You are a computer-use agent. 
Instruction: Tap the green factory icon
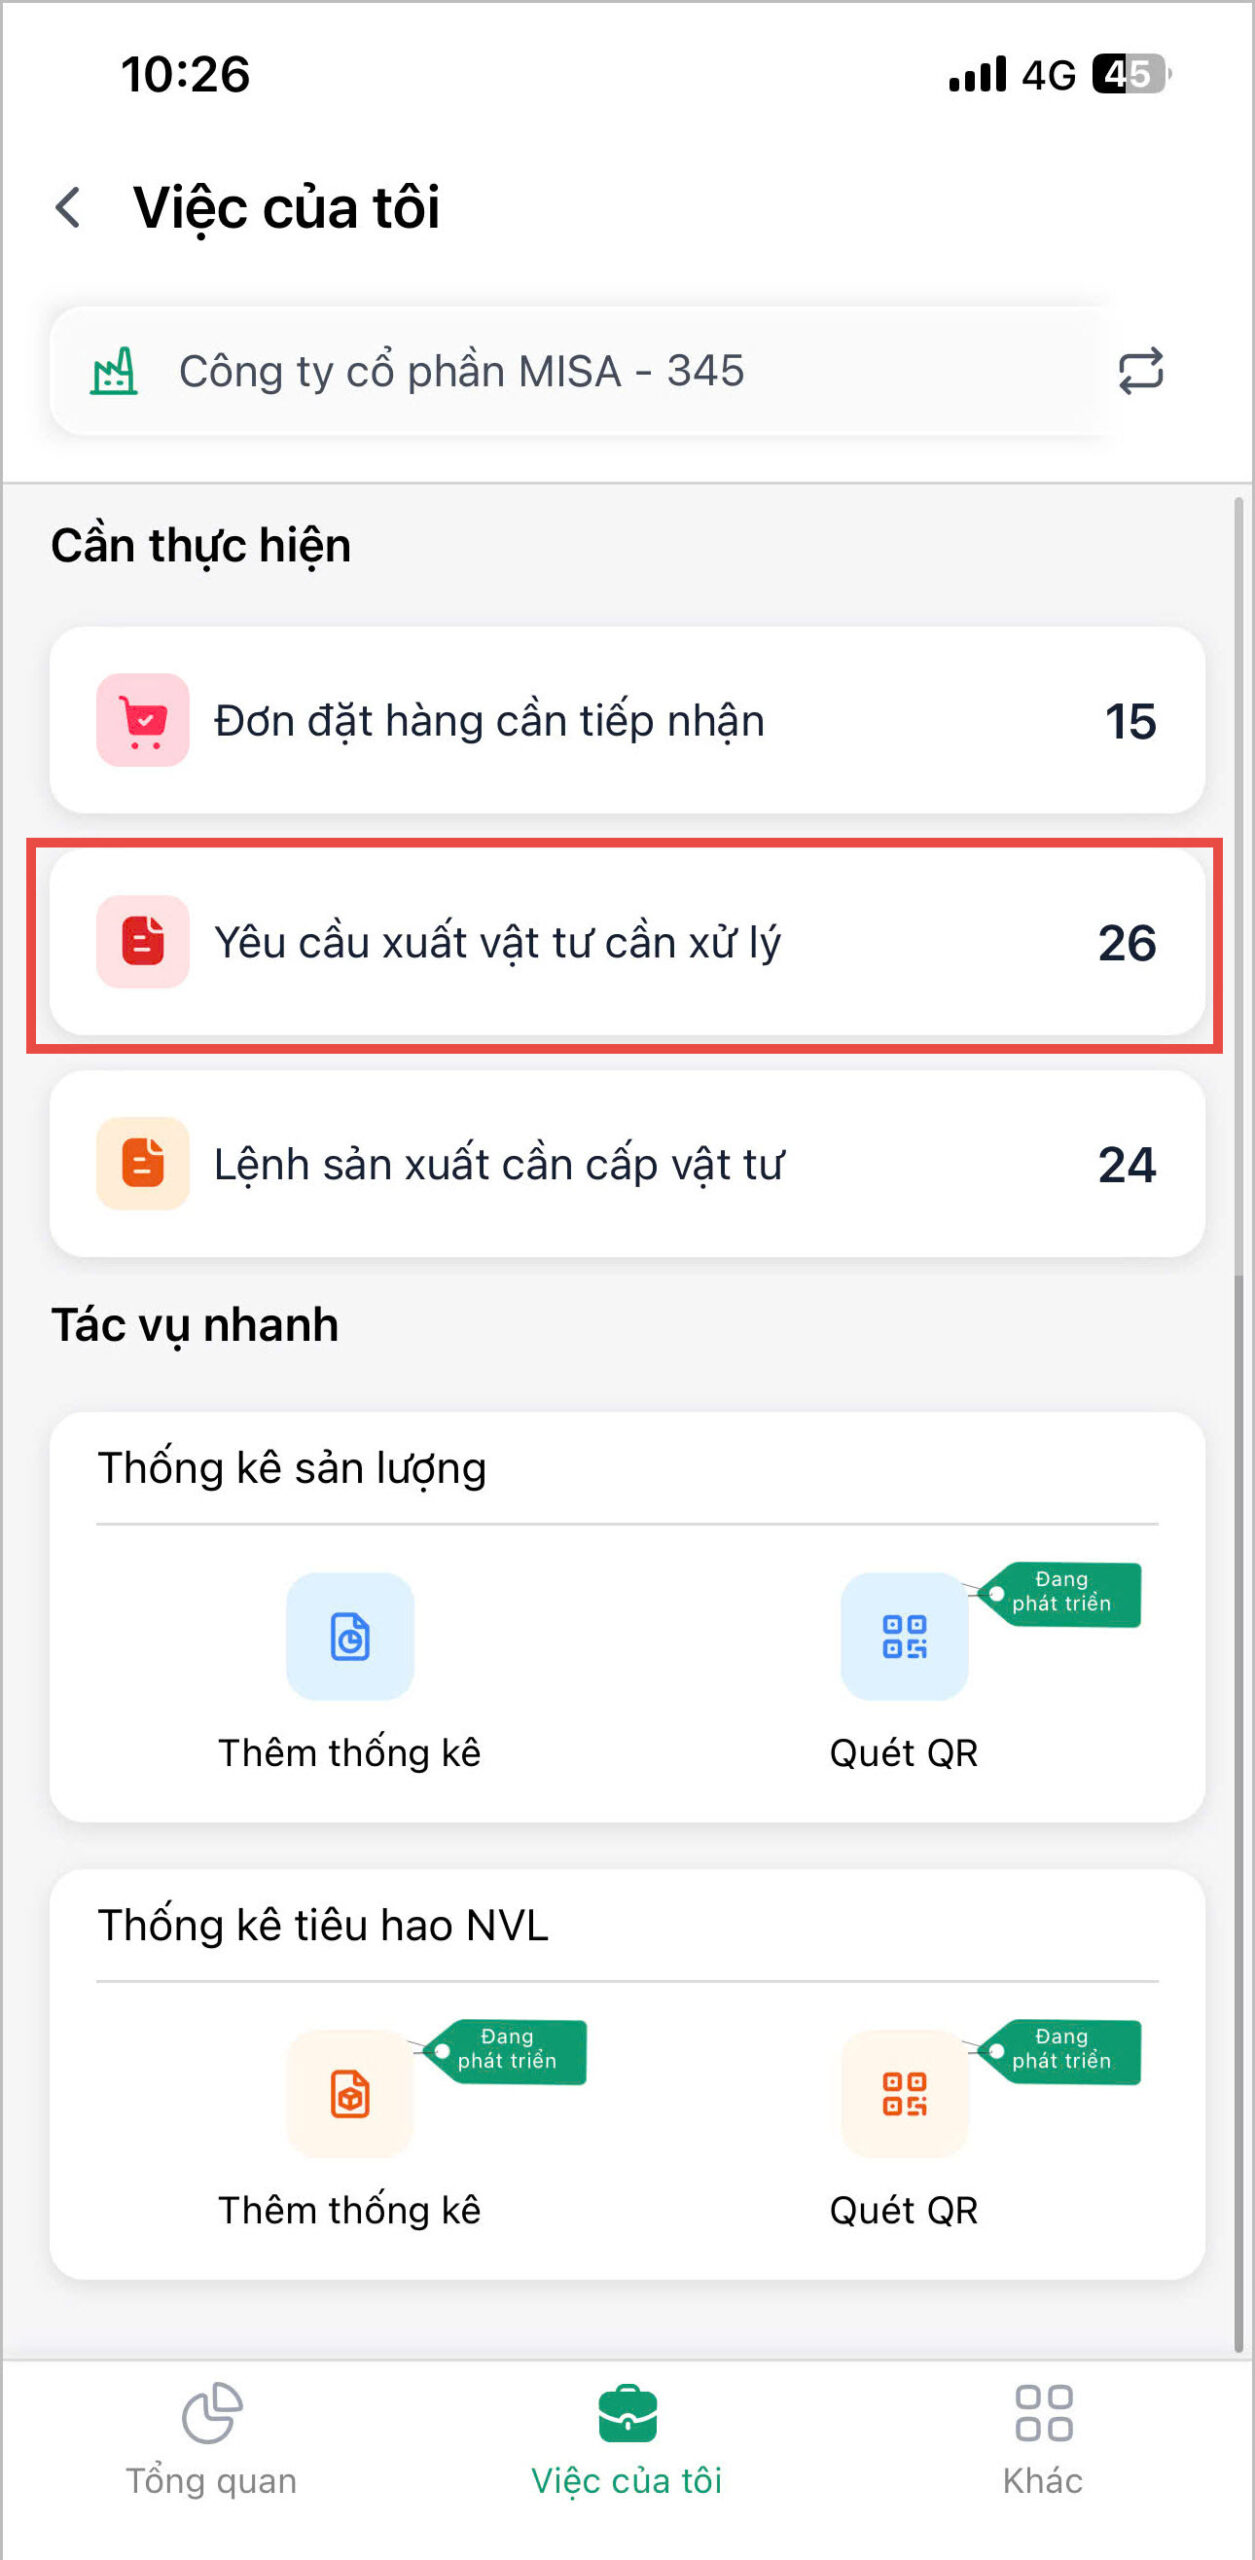(x=114, y=371)
